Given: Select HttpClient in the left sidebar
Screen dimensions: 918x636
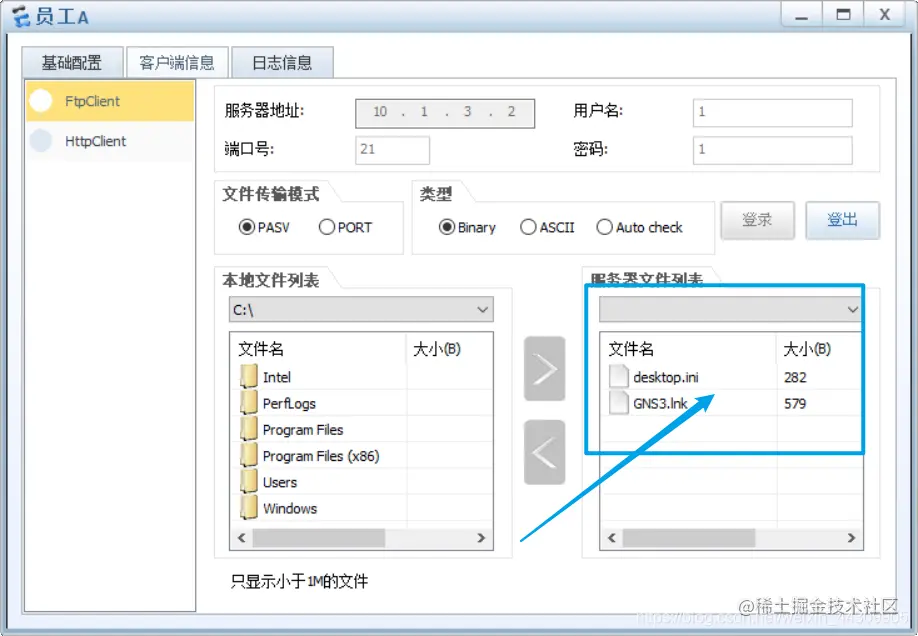Looking at the screenshot, I should click(109, 141).
